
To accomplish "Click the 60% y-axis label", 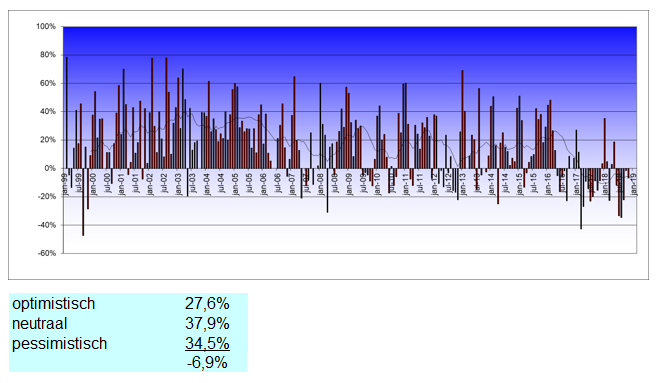I will tap(48, 83).
